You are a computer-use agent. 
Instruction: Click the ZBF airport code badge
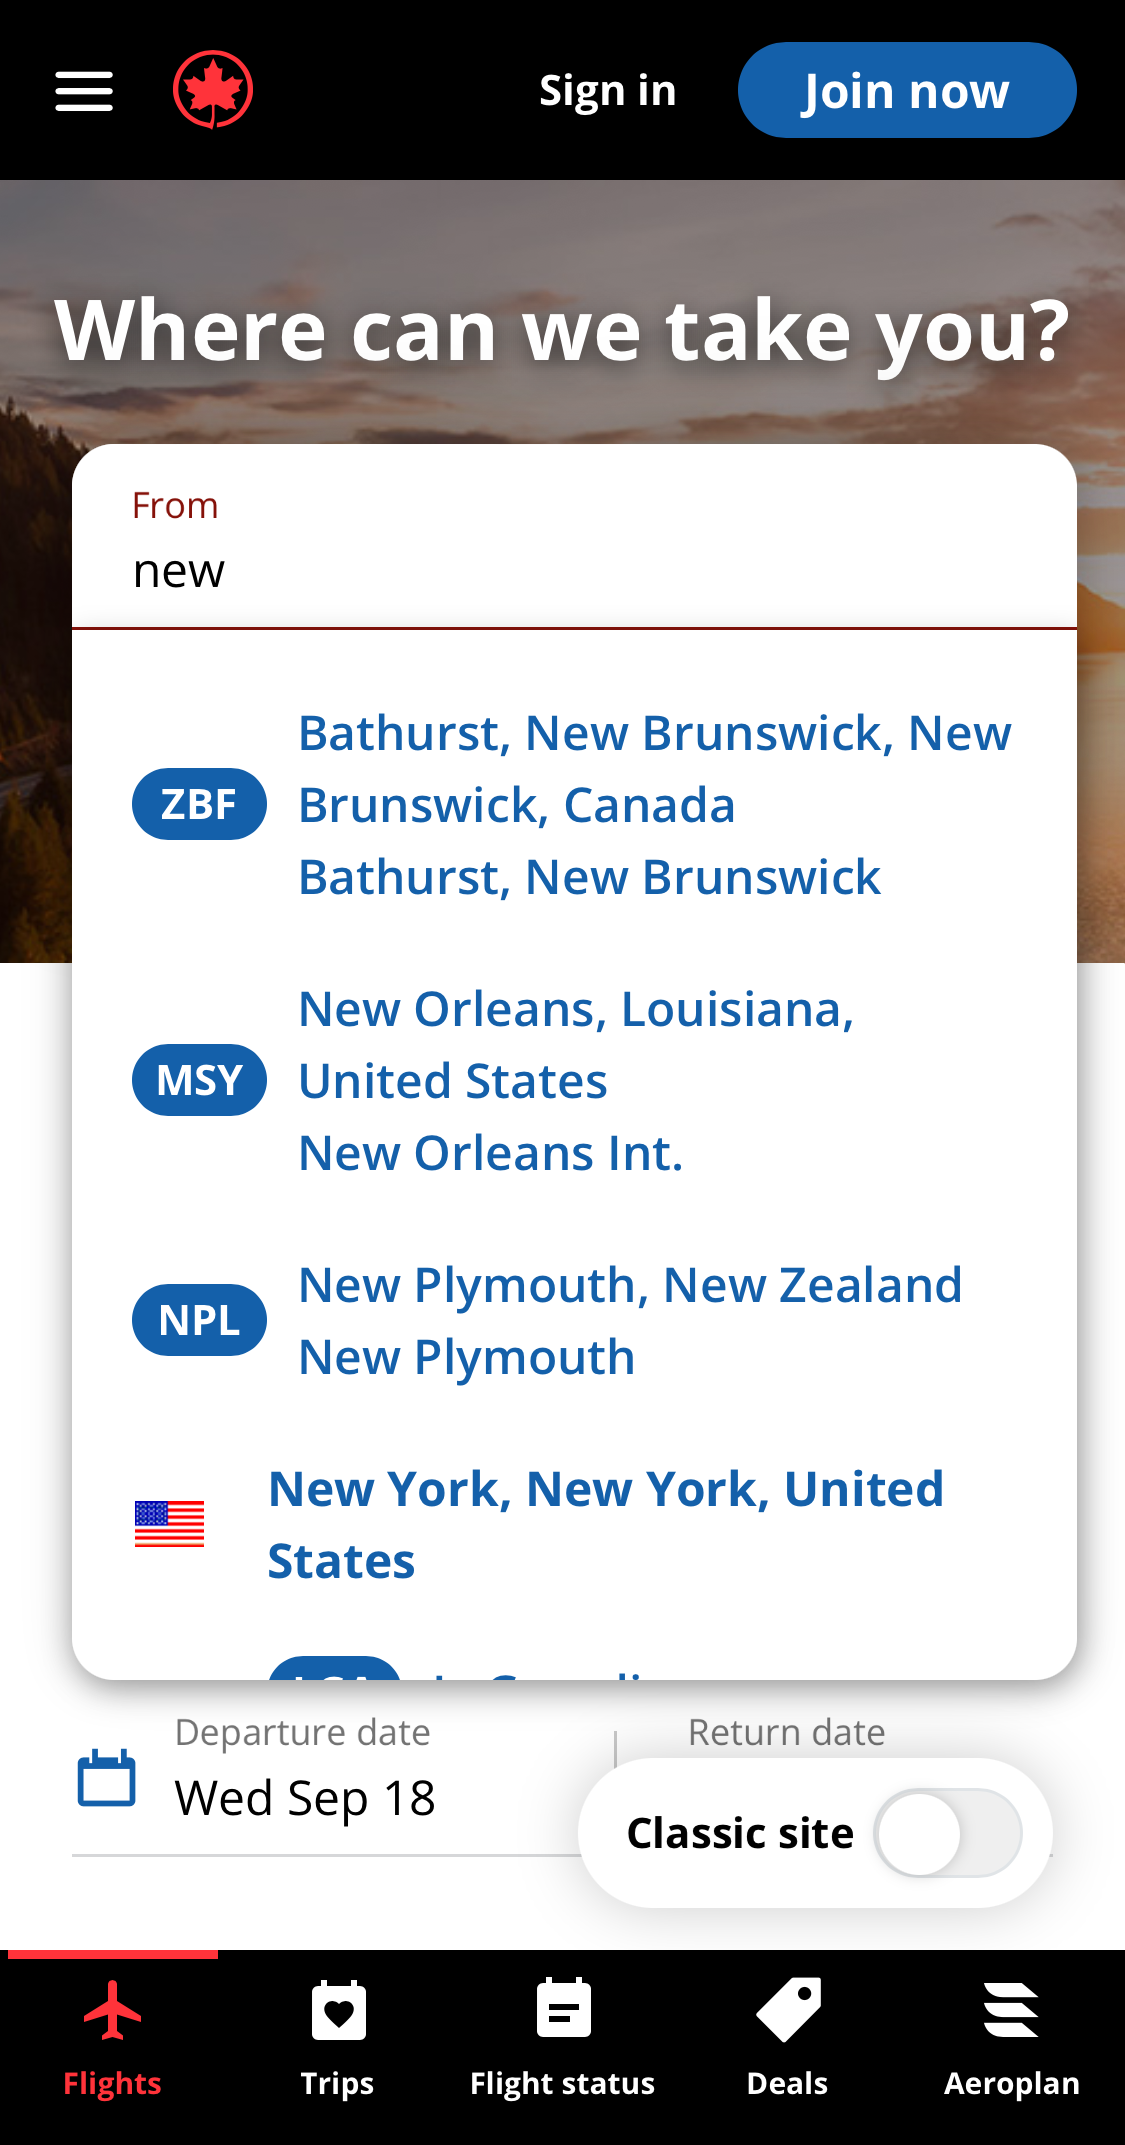tap(198, 803)
